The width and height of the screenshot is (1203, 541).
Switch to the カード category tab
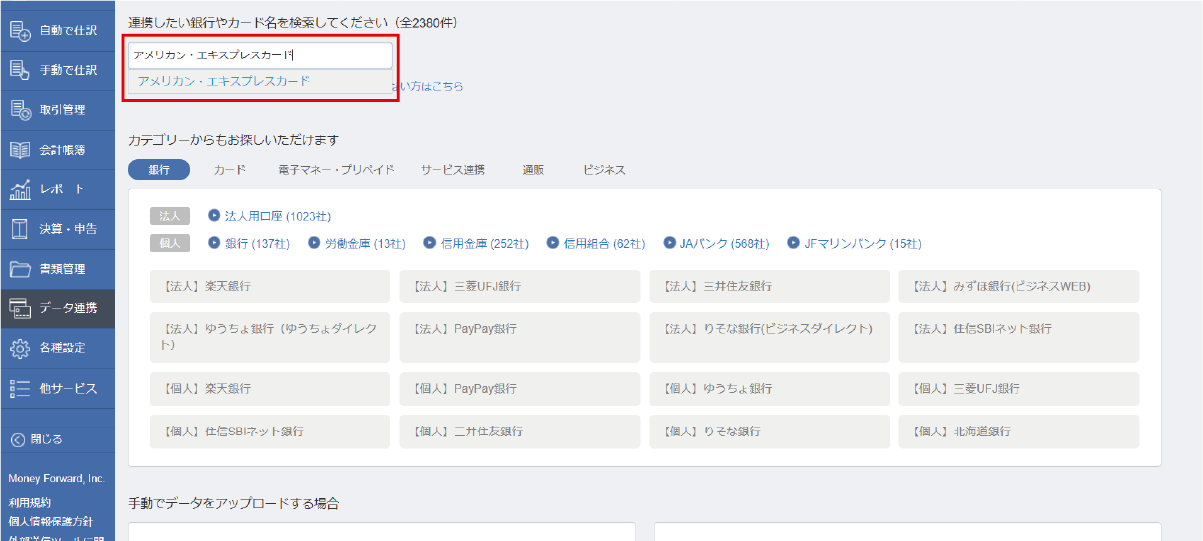click(x=229, y=170)
